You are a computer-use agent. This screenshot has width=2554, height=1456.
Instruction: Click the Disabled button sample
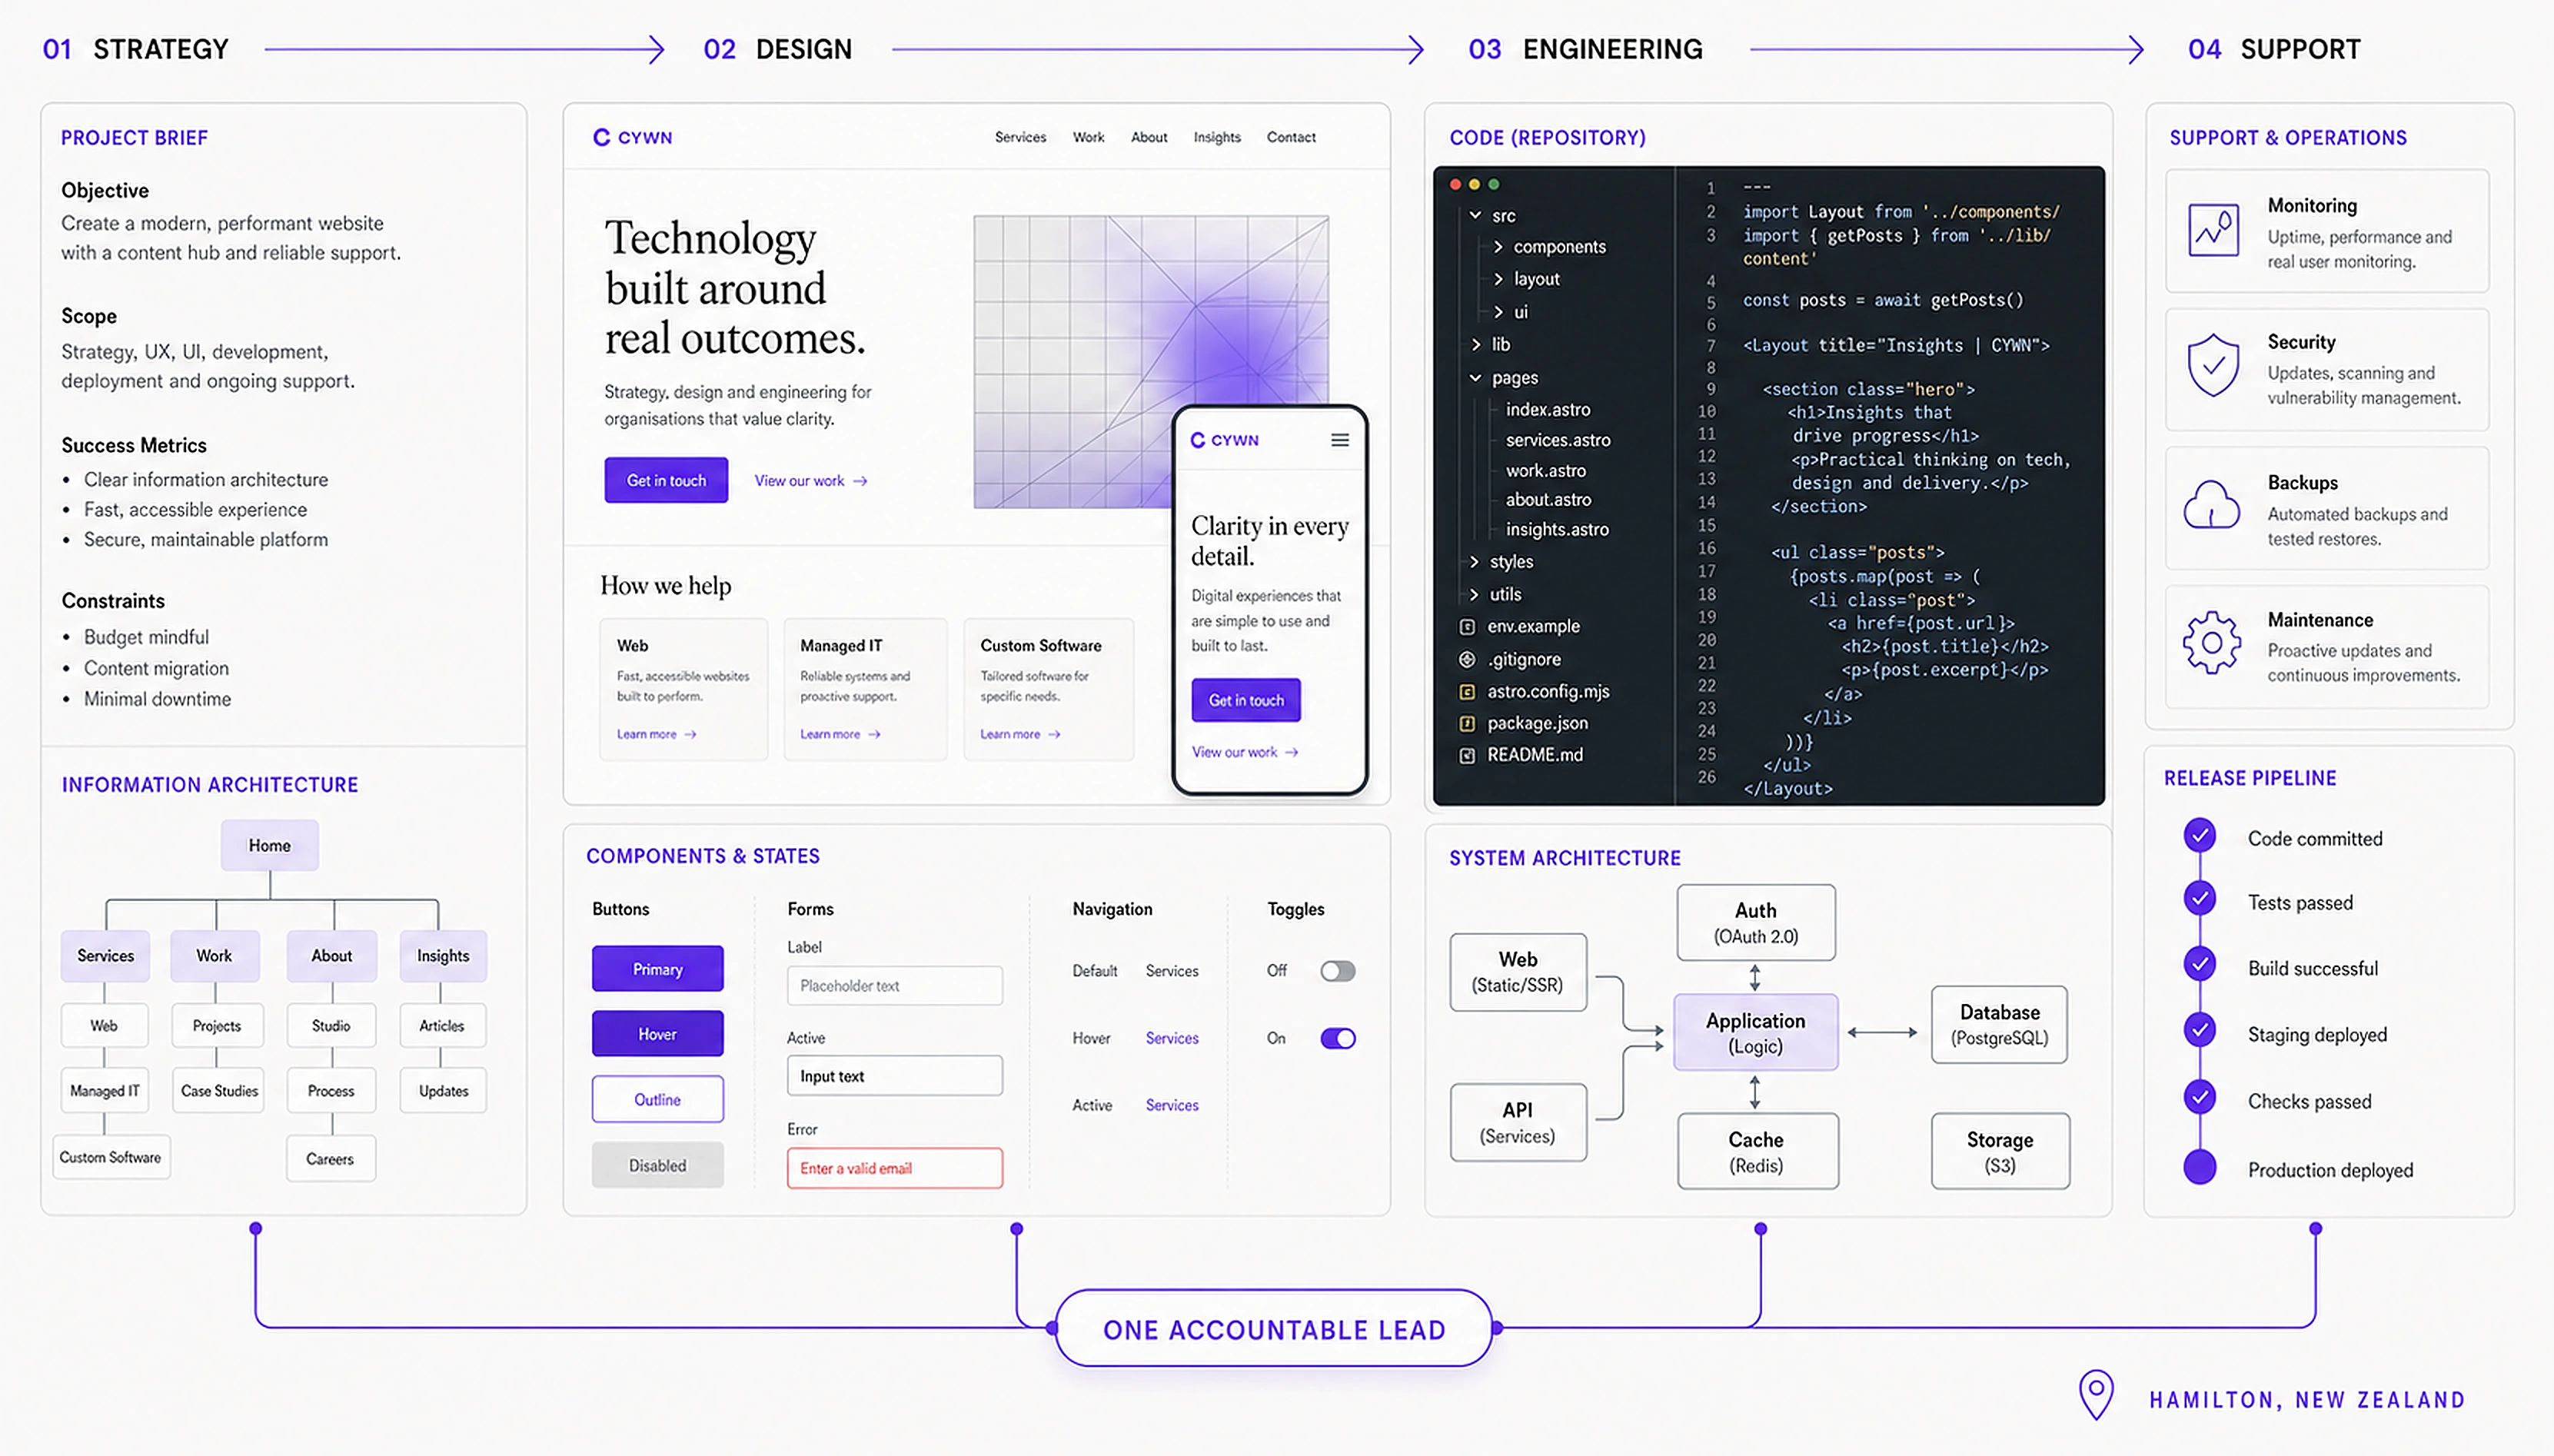click(x=657, y=1165)
